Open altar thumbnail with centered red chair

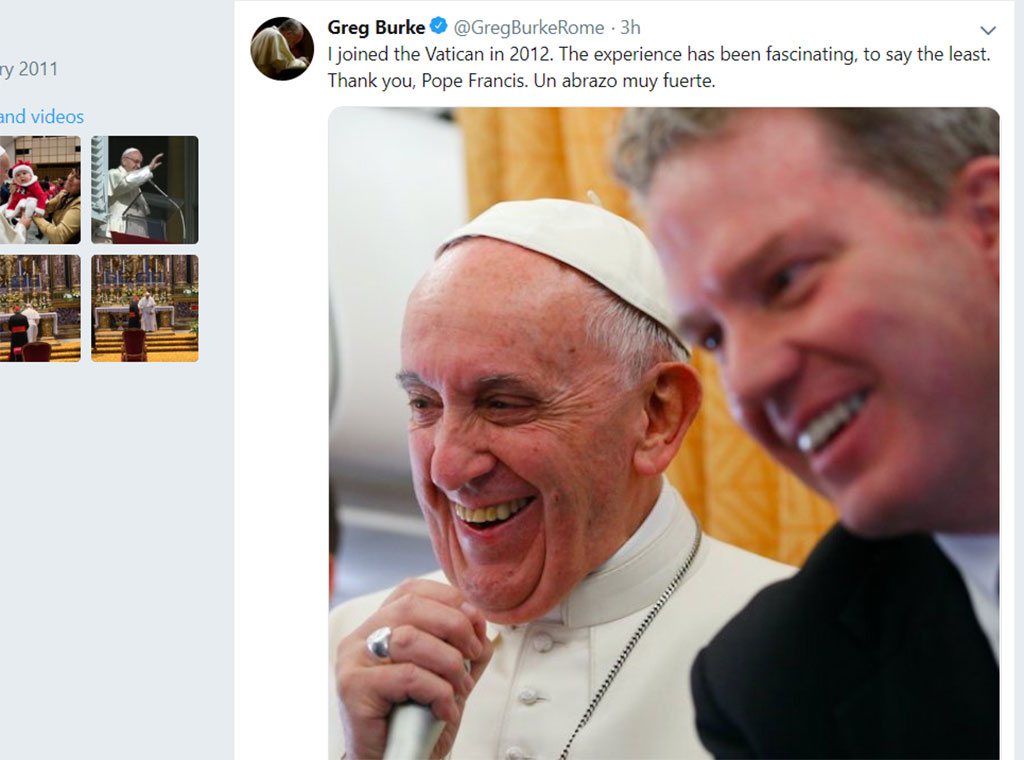point(145,308)
